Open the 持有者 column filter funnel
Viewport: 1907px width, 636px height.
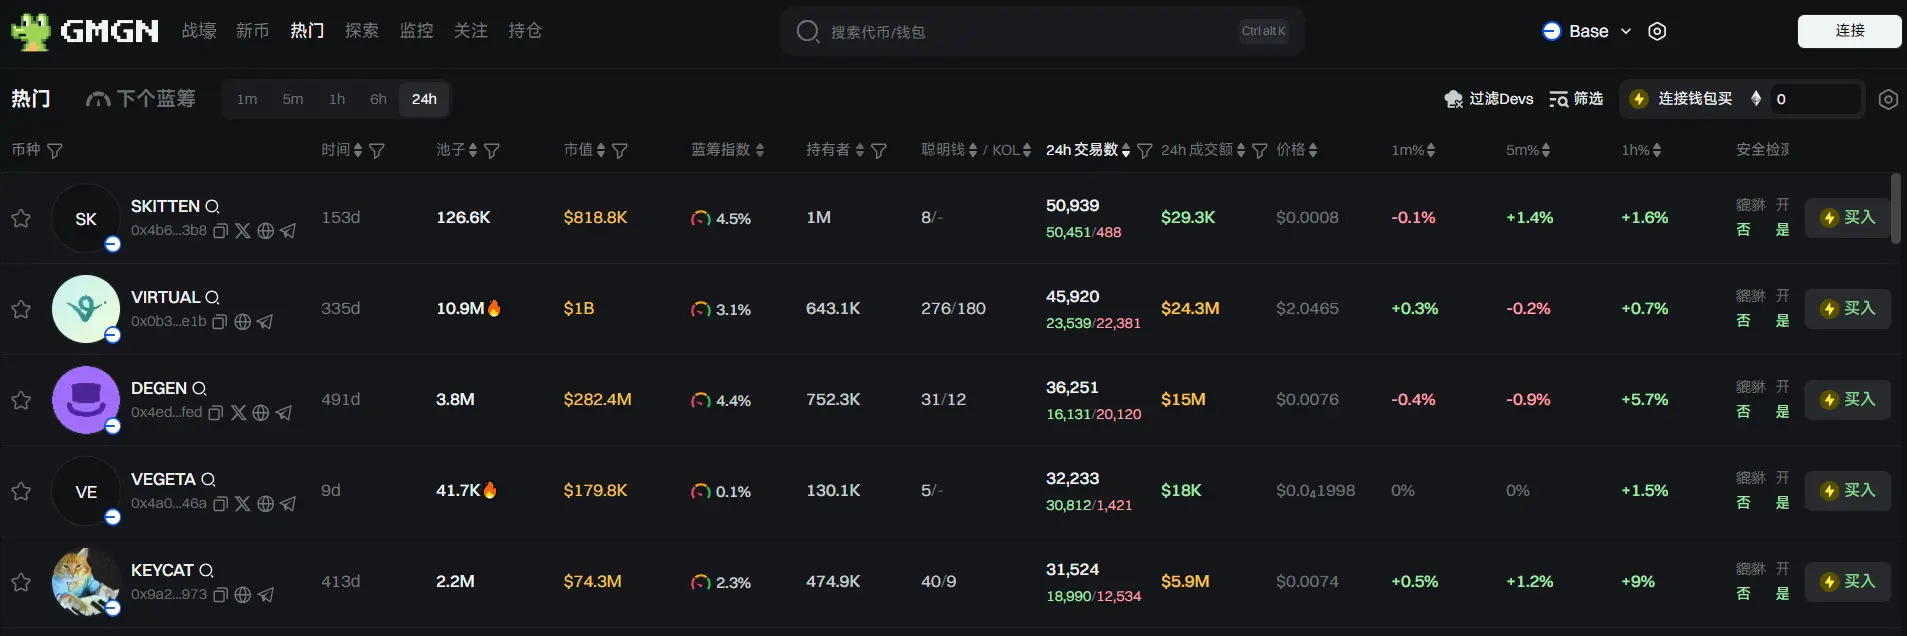[879, 151]
